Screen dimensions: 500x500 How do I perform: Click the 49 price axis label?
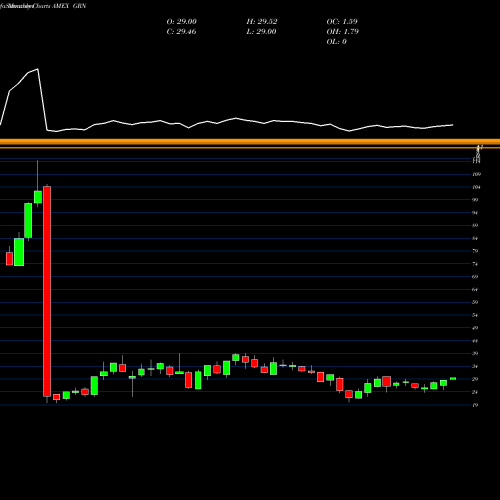tap(475, 328)
